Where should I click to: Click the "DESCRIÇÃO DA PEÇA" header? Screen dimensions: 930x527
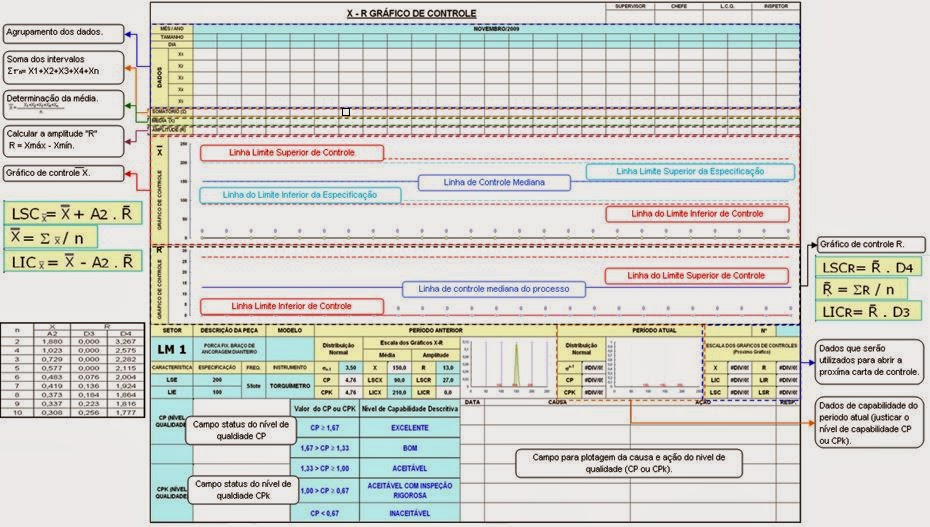(x=229, y=330)
